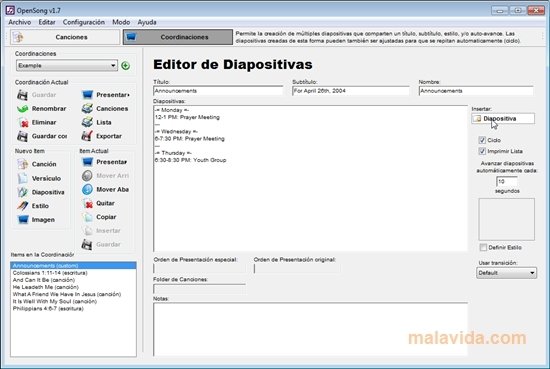
Task: Click Presentar icon in Coordinación Actual
Action: pyautogui.click(x=87, y=95)
